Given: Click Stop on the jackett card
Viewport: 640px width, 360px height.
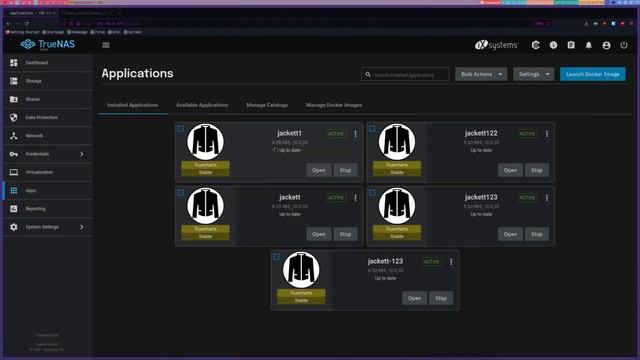Looking at the screenshot, I should 345,234.
